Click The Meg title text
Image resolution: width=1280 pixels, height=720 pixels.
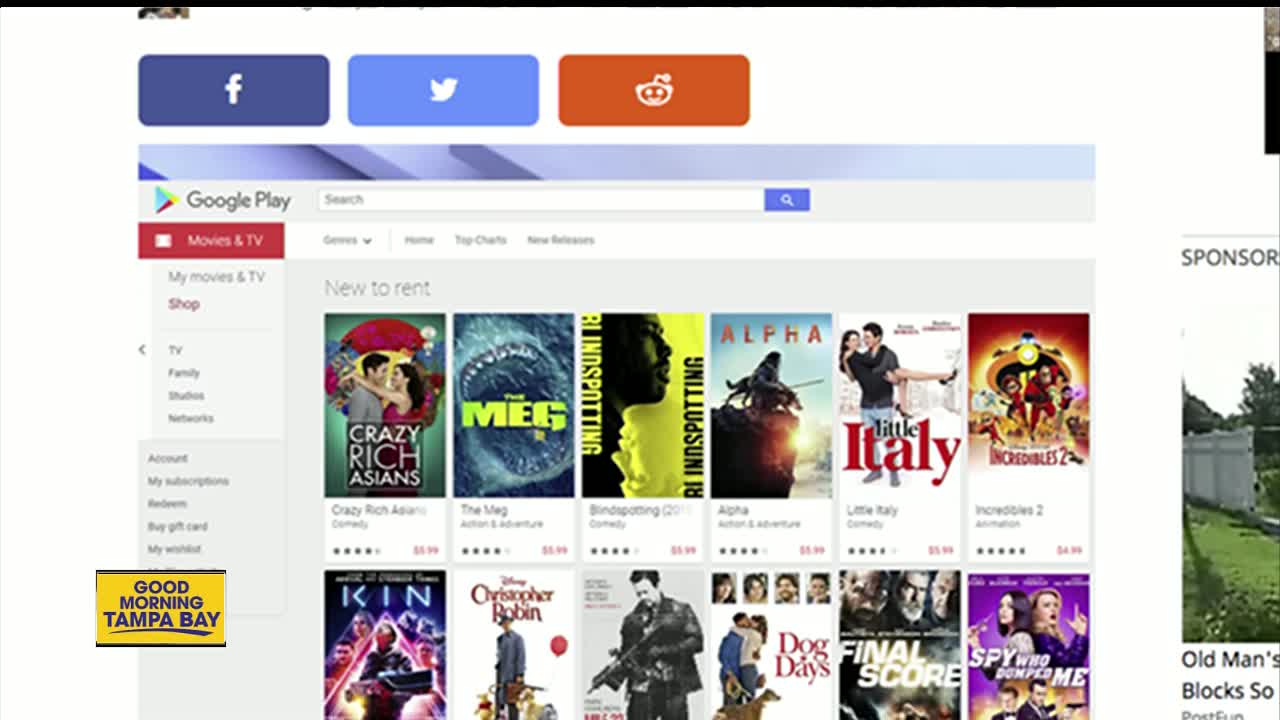485,510
